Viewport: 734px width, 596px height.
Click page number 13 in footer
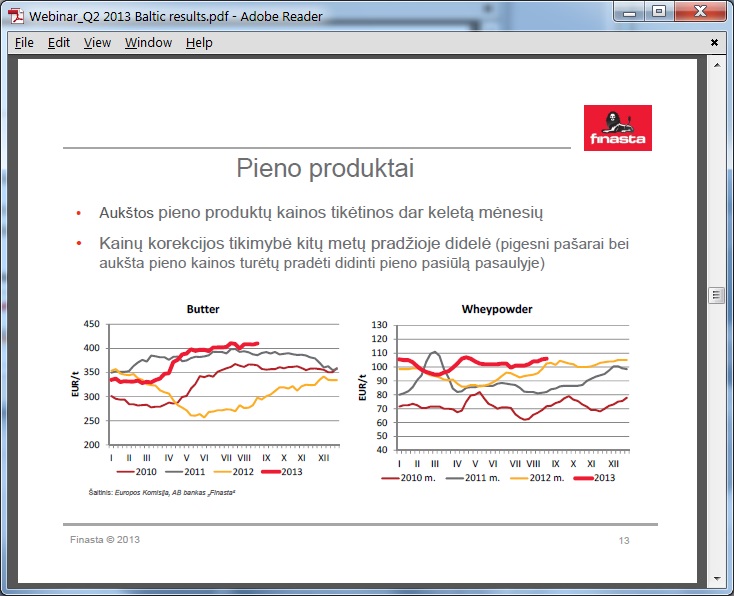click(624, 541)
